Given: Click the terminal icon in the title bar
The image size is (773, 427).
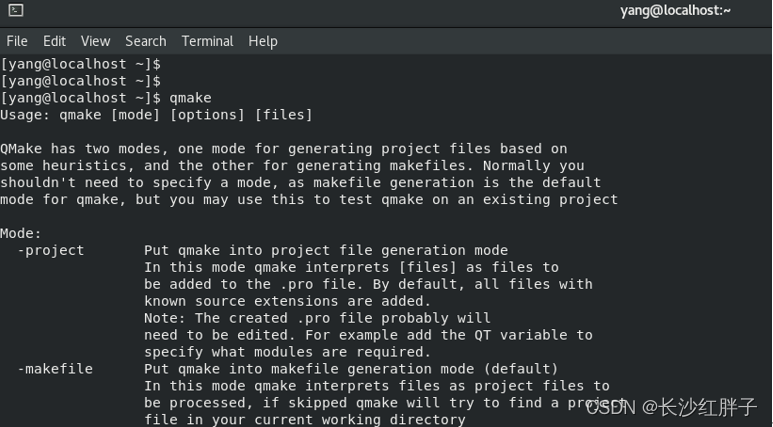Looking at the screenshot, I should tap(15, 11).
